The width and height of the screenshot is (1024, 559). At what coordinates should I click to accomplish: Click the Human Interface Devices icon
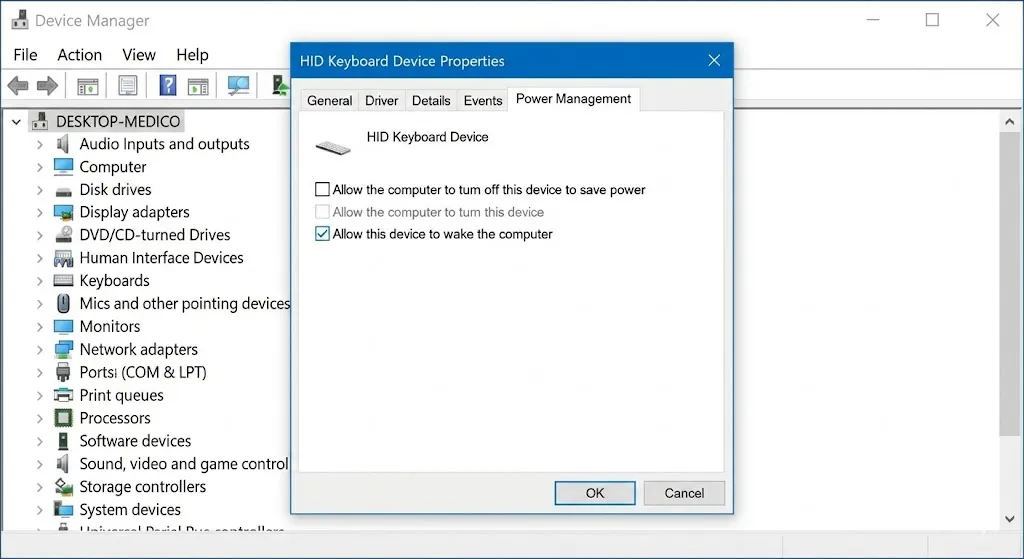coord(63,258)
